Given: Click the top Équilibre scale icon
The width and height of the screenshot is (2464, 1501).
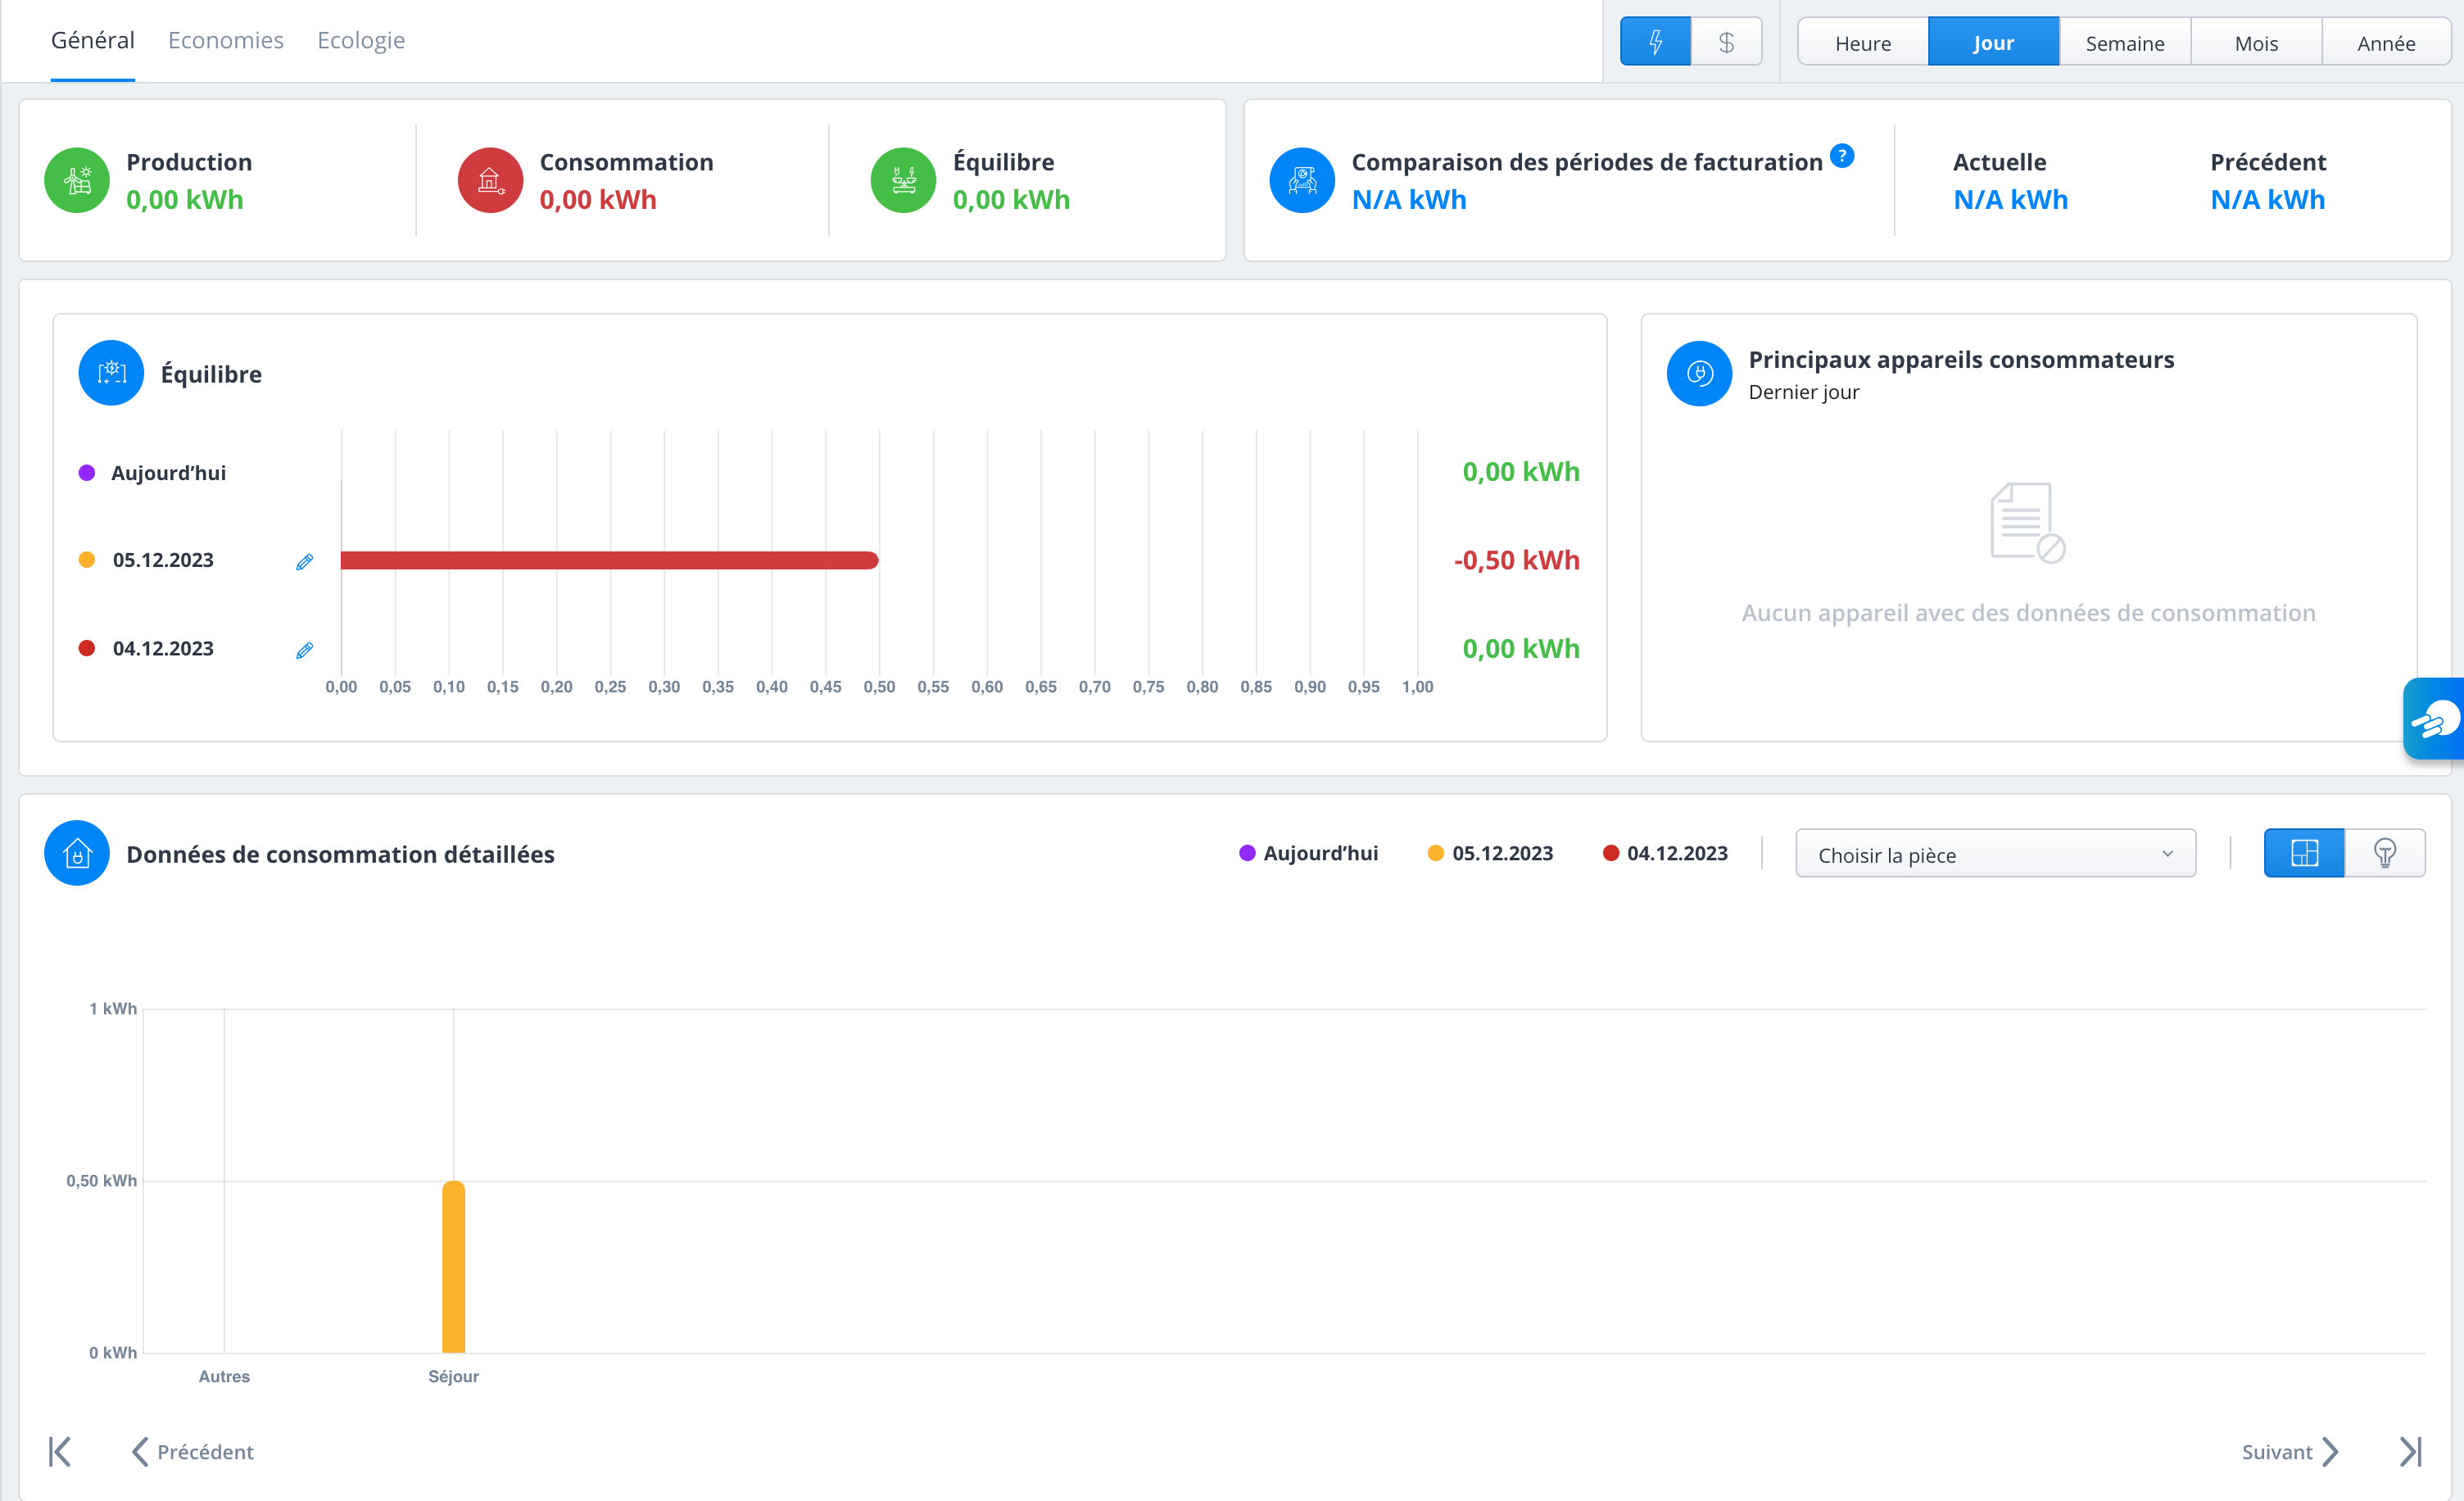Looking at the screenshot, I should tap(903, 180).
